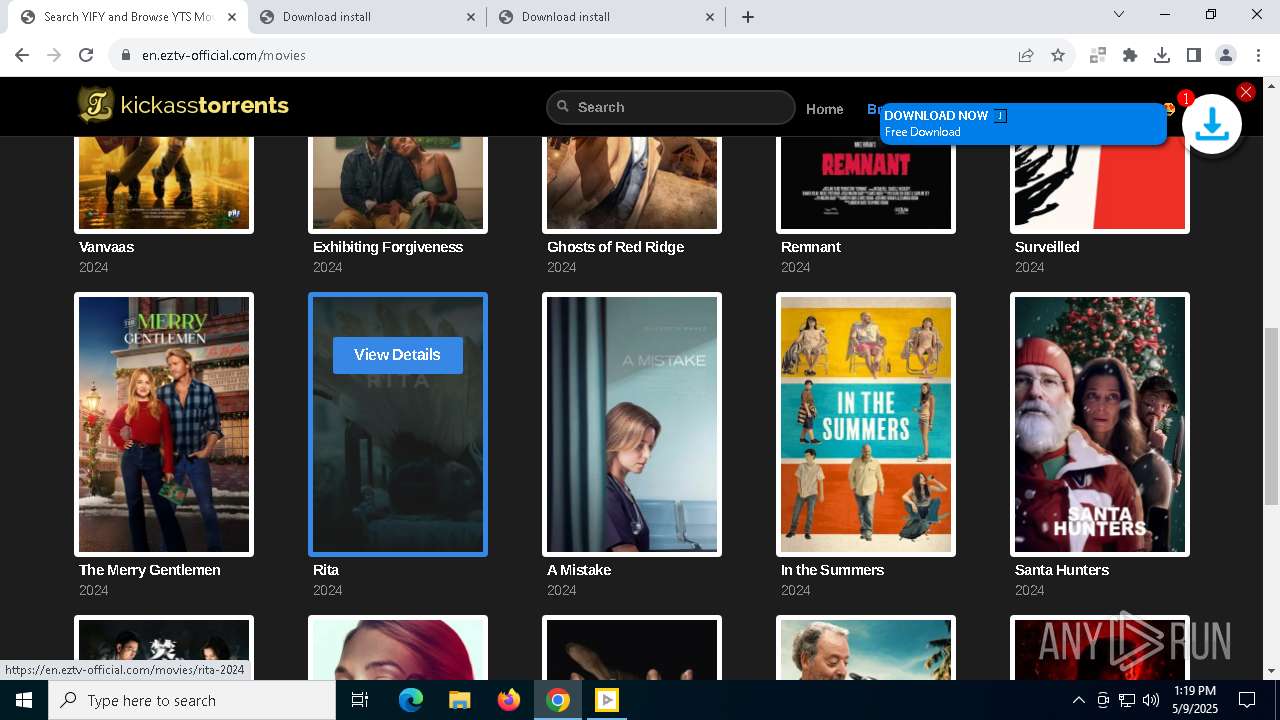Open the Home navigation link
This screenshot has height=720, width=1280.
(x=825, y=109)
